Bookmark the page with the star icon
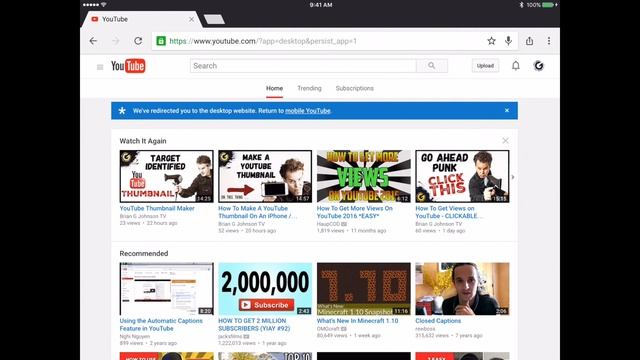 pos(491,41)
